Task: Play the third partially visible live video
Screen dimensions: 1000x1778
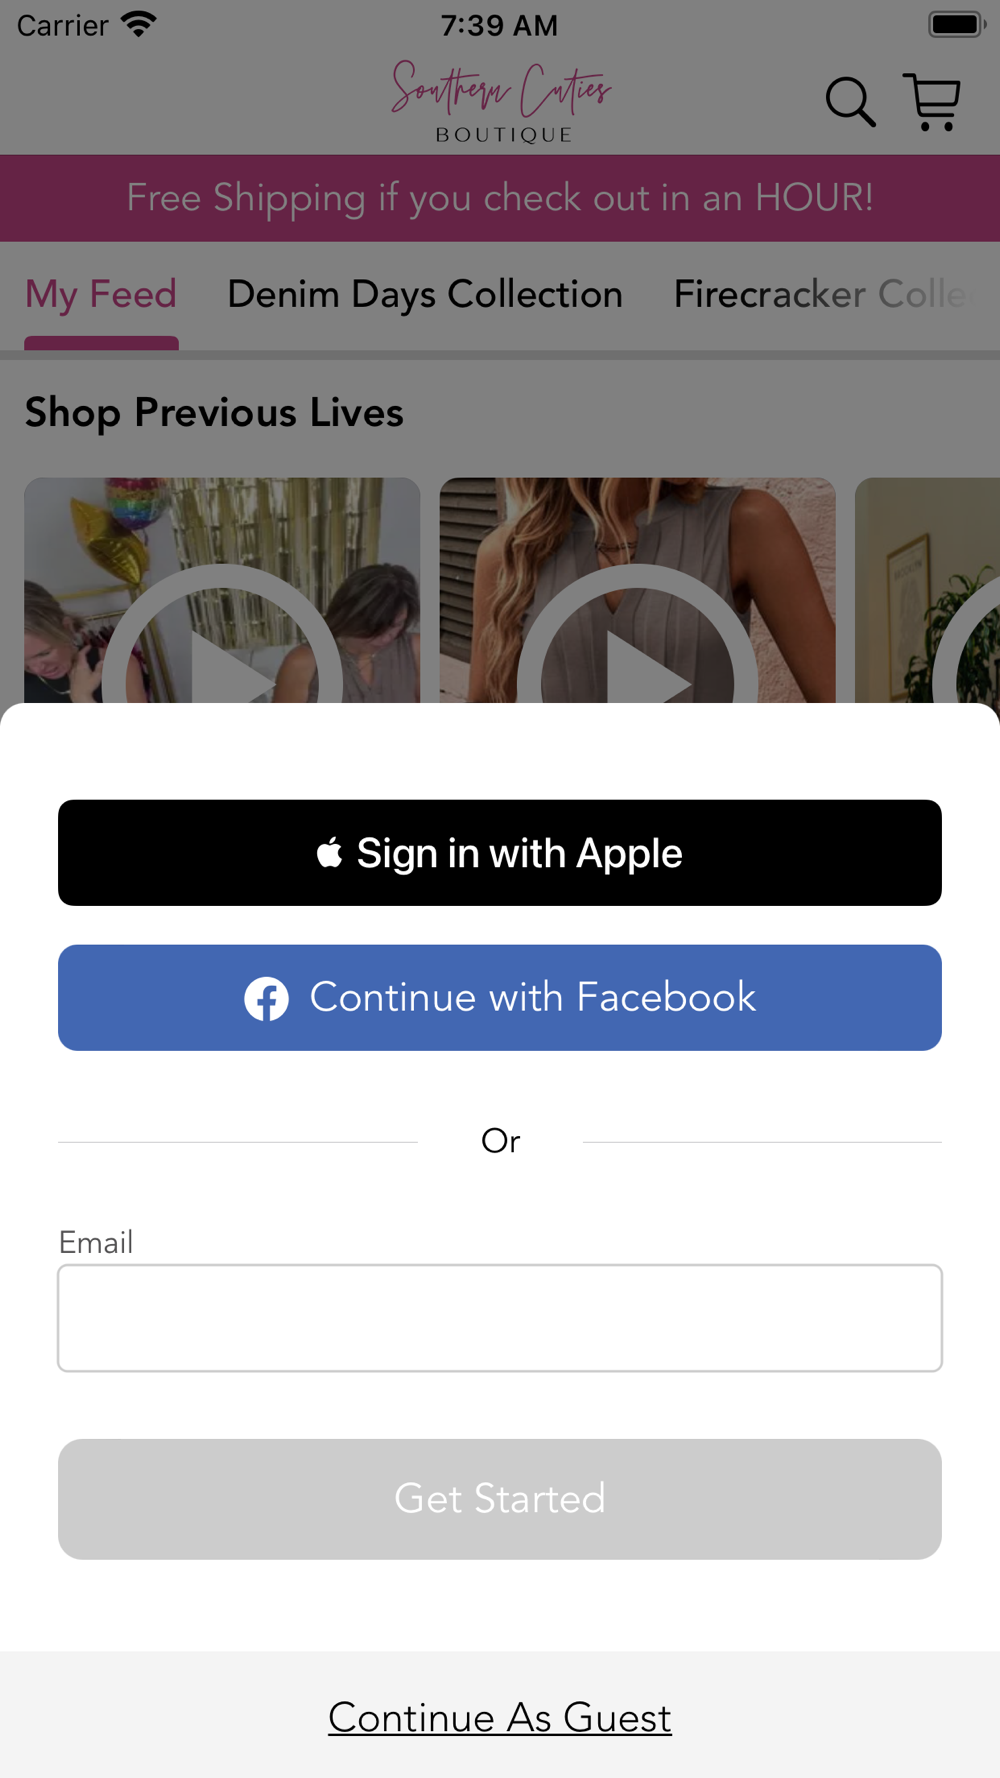Action: 927,590
